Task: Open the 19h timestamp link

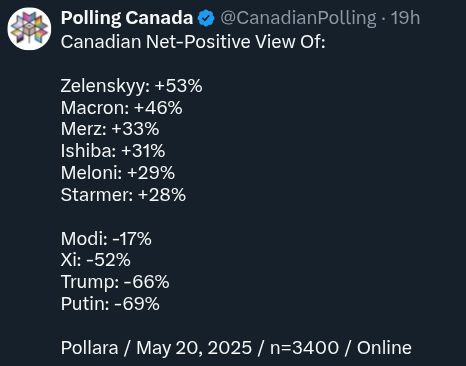Action: [x=405, y=18]
